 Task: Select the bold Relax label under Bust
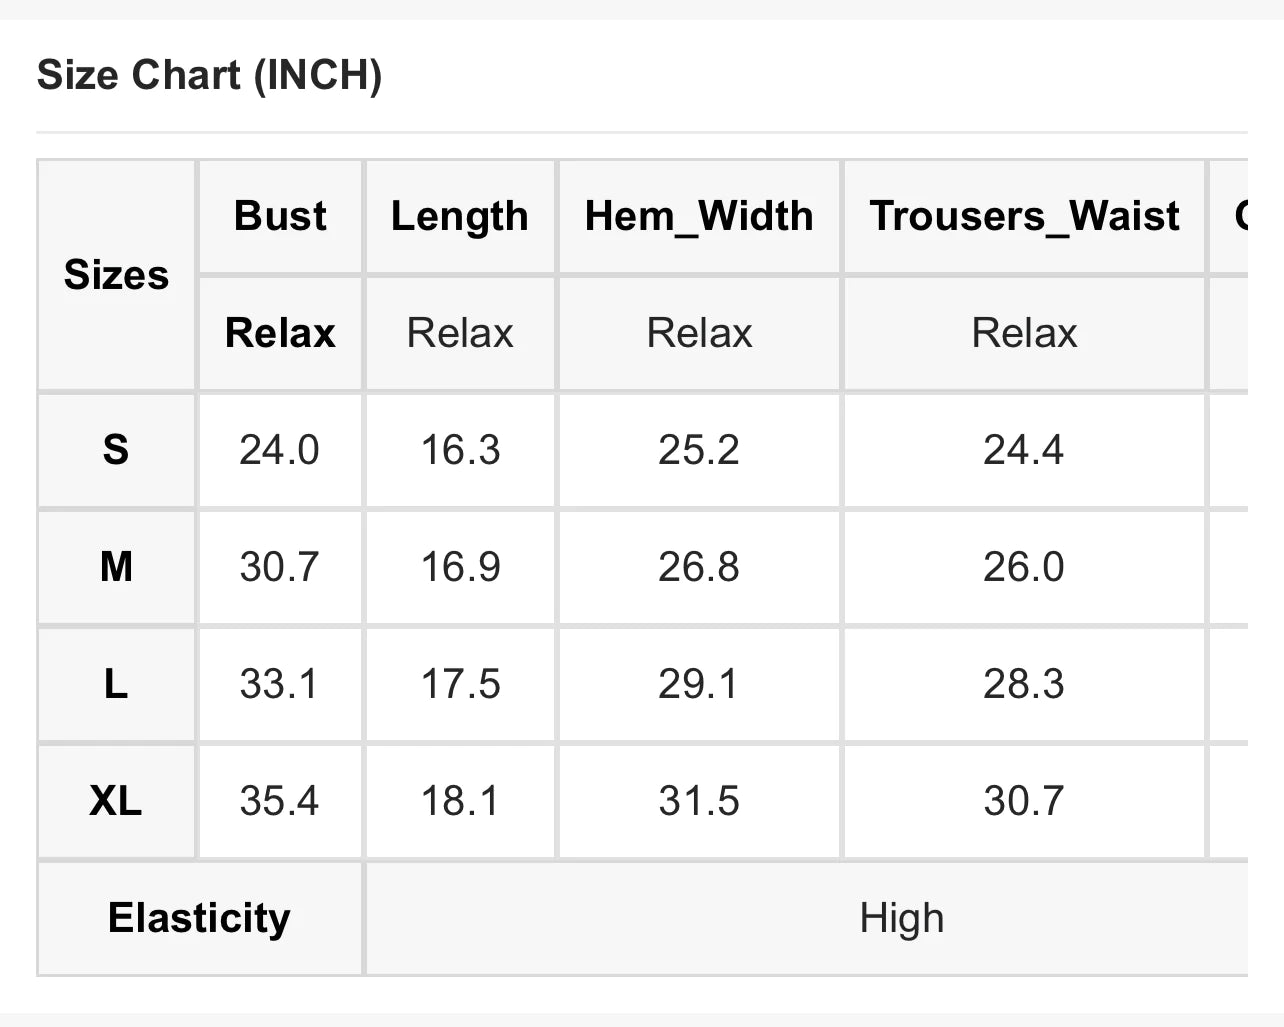(280, 333)
